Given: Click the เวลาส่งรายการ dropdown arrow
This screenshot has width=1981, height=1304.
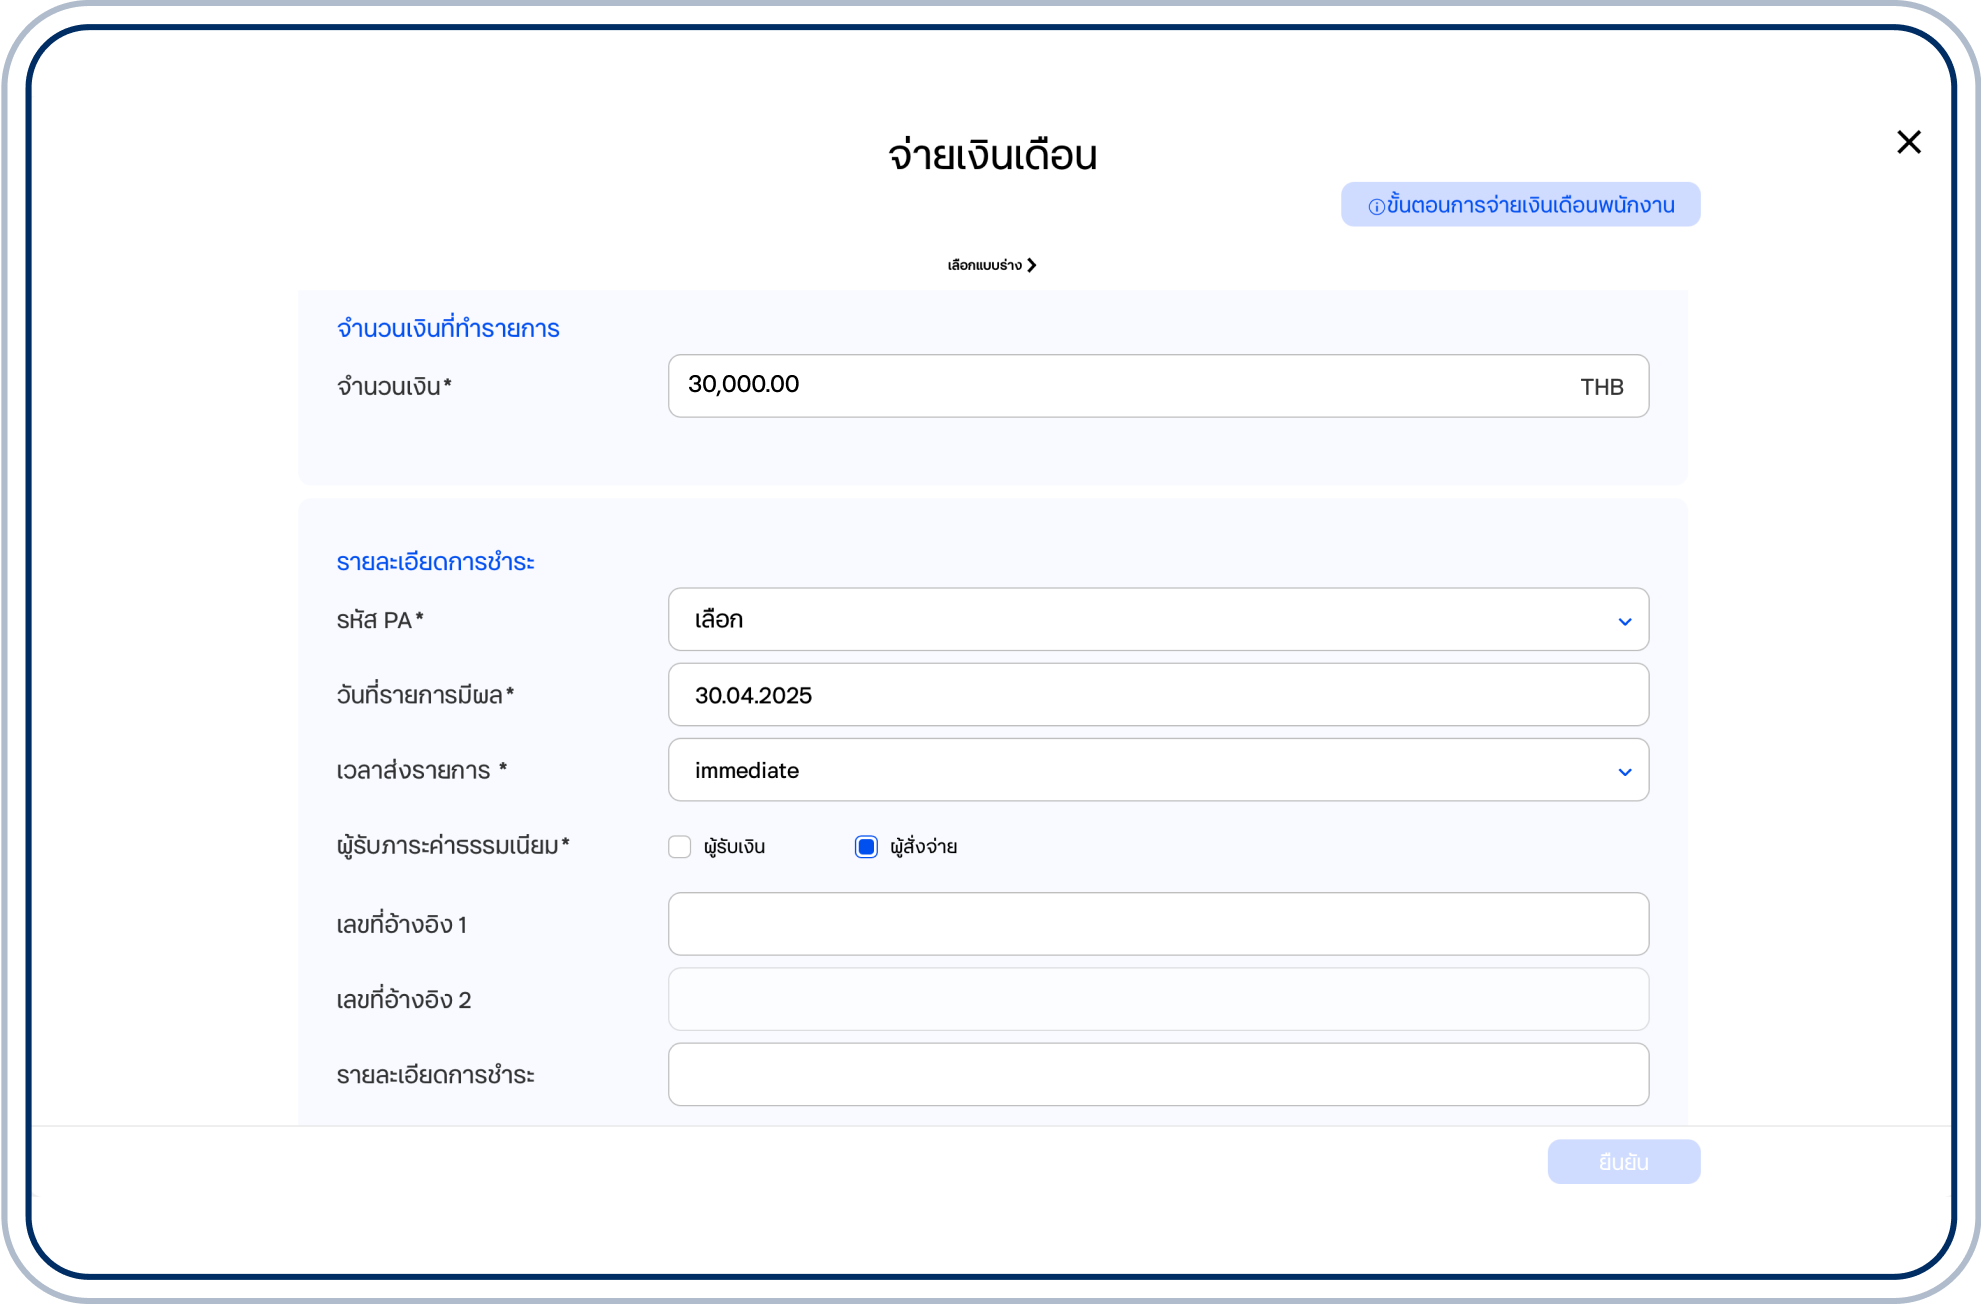Looking at the screenshot, I should coord(1624,771).
